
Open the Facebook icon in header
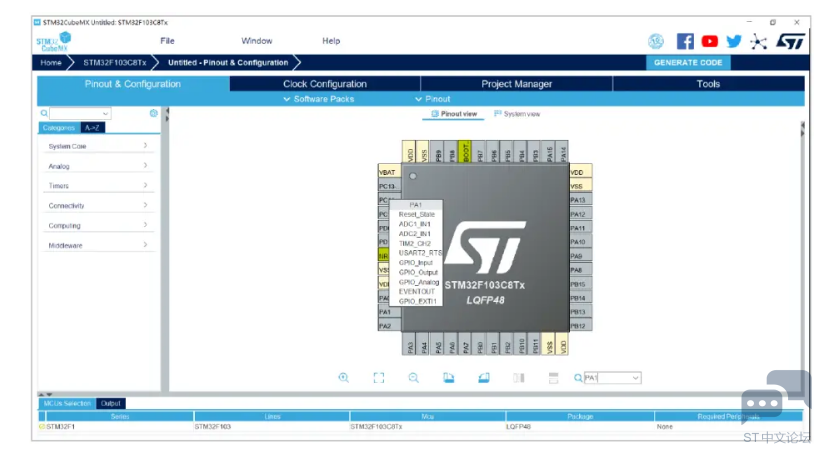(x=685, y=41)
